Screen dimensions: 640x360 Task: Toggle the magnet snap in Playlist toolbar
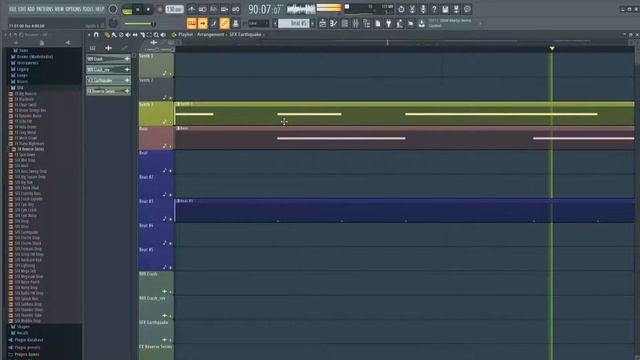point(96,35)
